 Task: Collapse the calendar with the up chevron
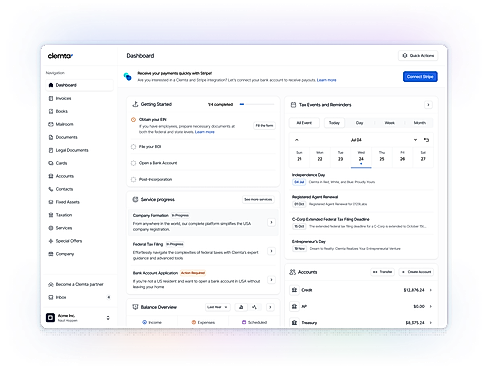click(x=297, y=140)
